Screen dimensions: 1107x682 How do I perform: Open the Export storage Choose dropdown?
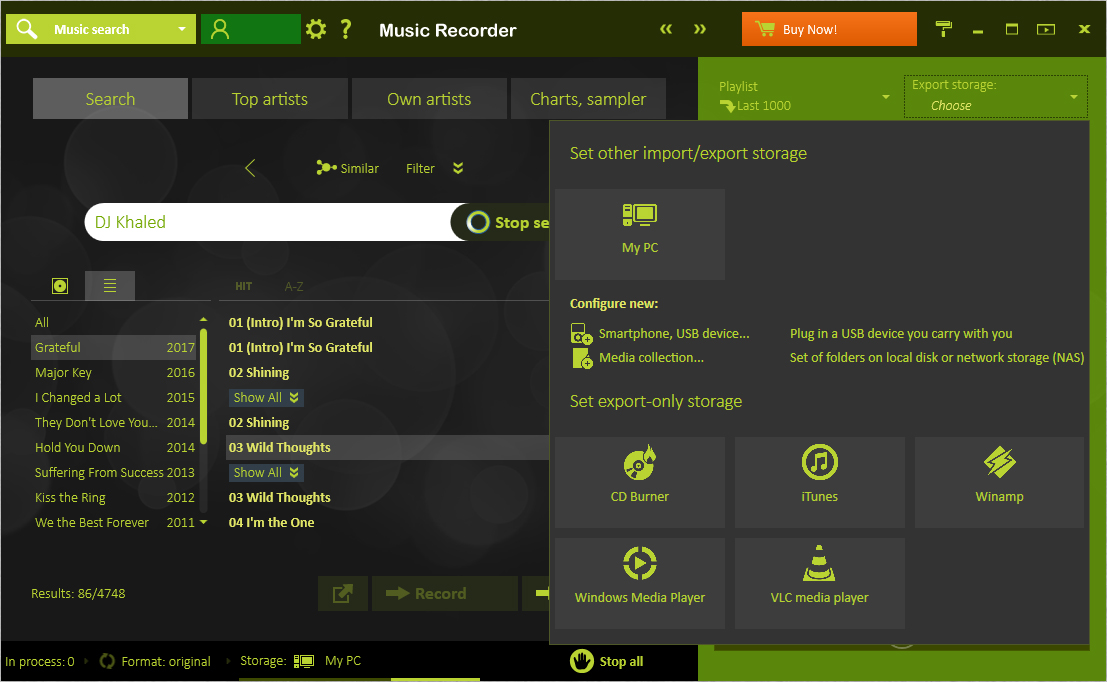995,96
